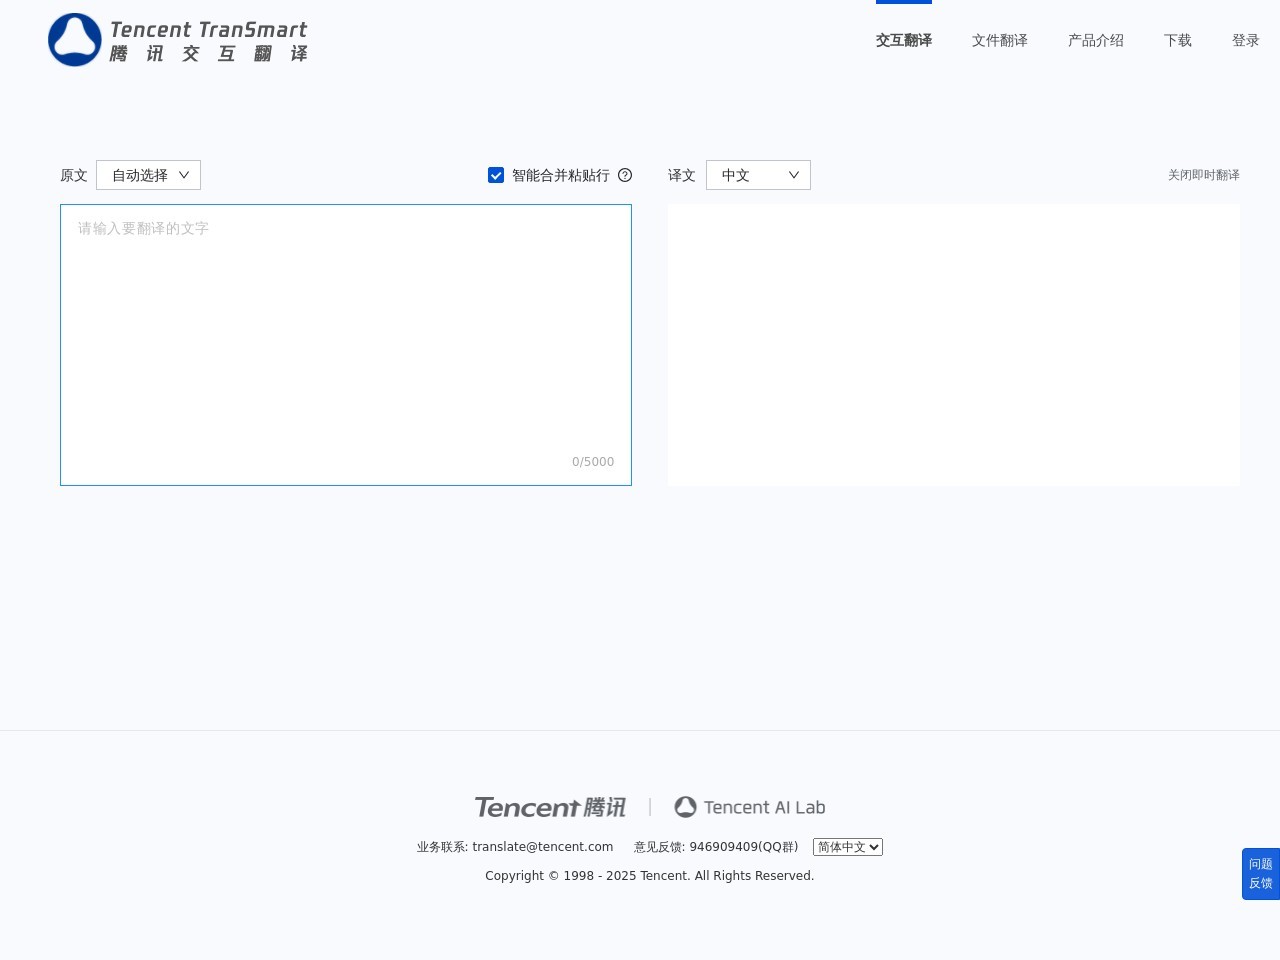Click the copyright notice text

(650, 876)
